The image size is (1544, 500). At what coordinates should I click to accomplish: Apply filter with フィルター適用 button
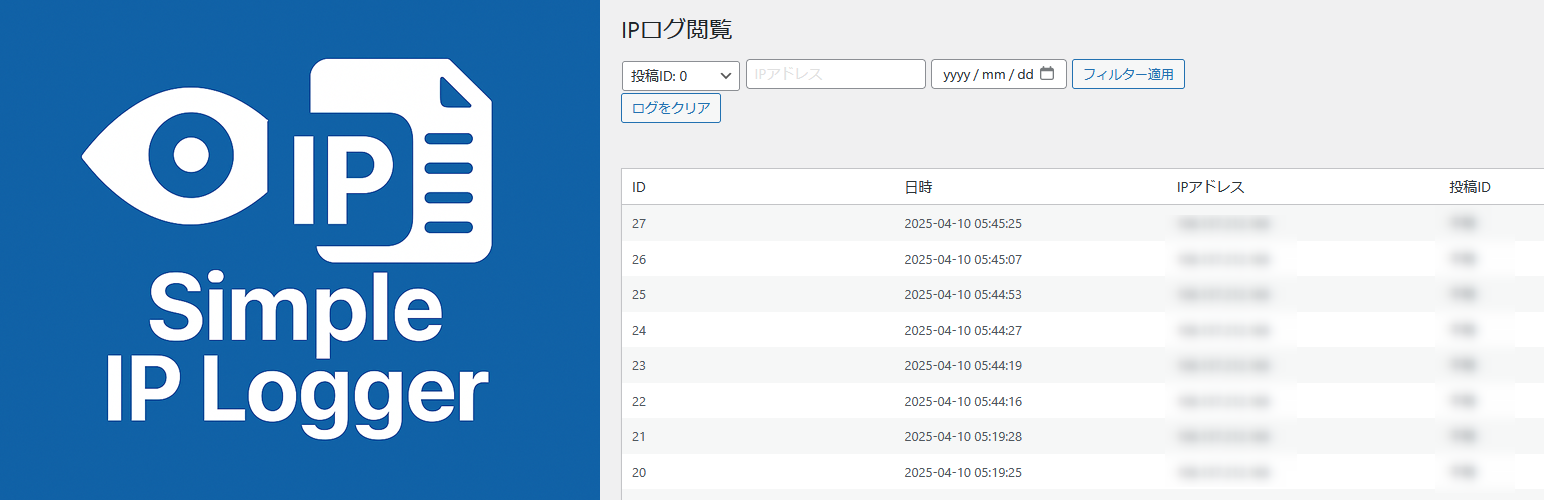tap(1128, 74)
